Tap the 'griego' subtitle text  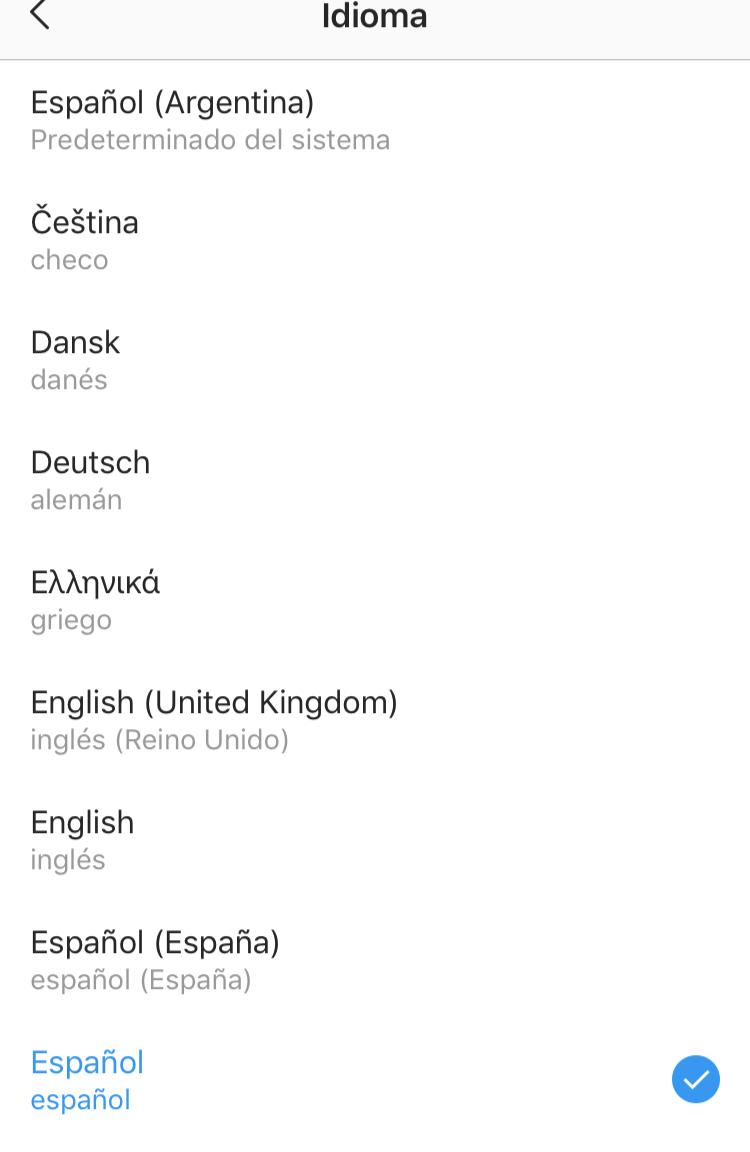[x=71, y=622]
